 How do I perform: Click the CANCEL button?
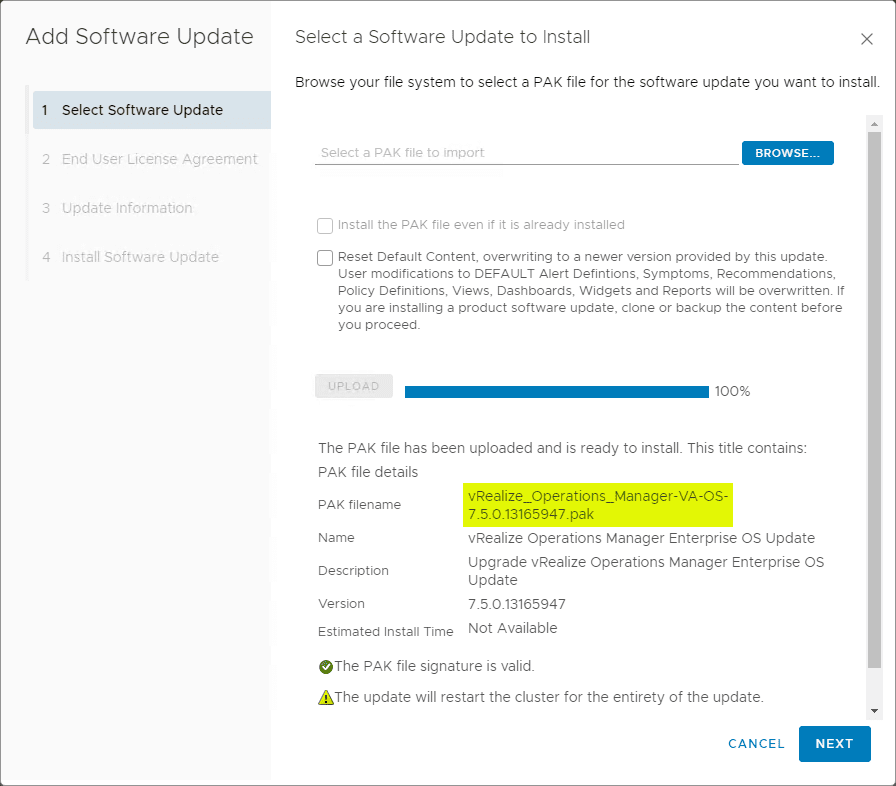756,744
